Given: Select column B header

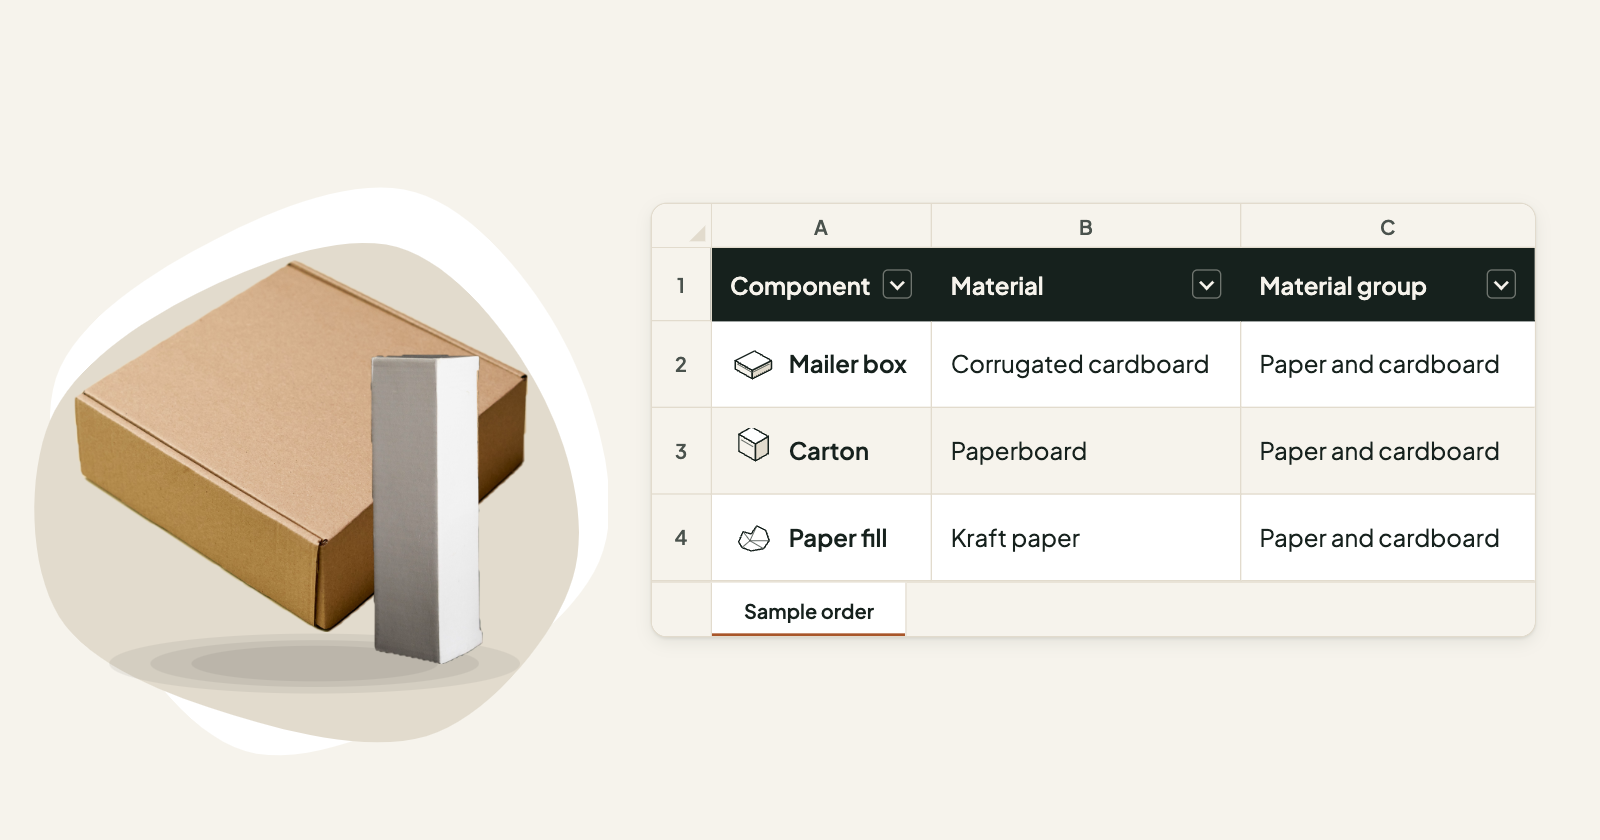Looking at the screenshot, I should pyautogui.click(x=1086, y=227).
